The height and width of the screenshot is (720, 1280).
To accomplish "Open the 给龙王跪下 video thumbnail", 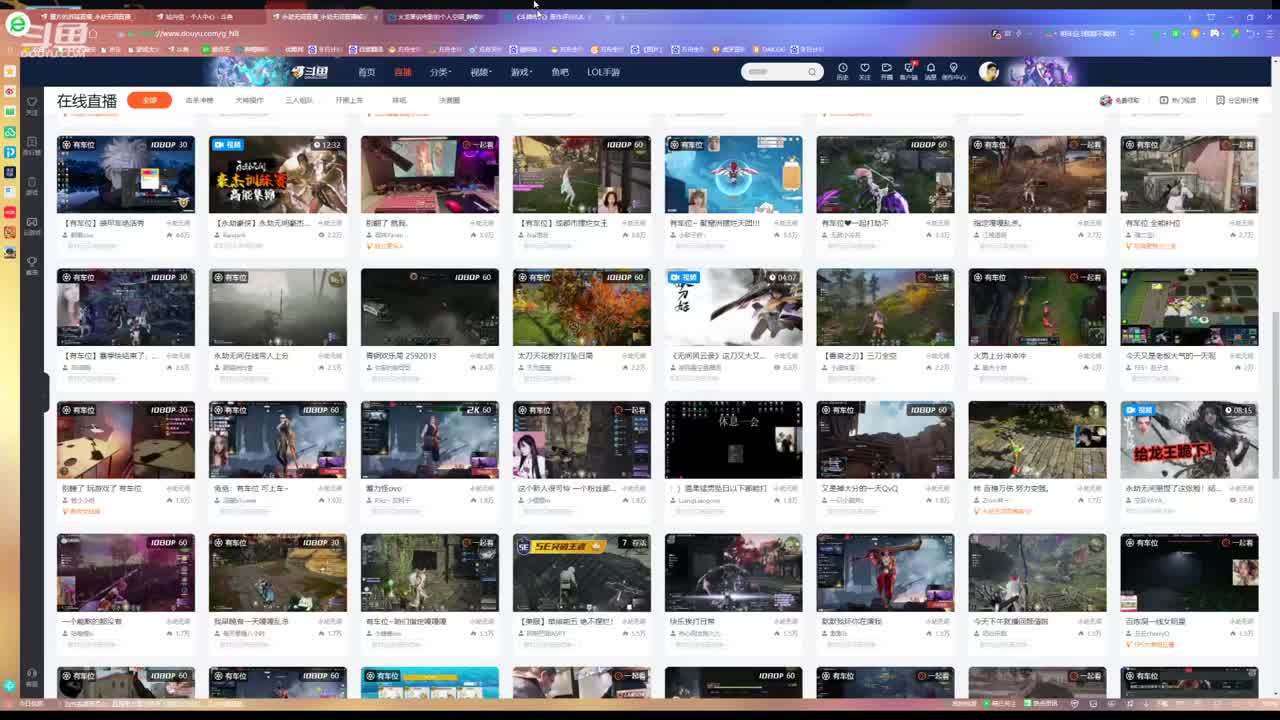I will click(1189, 440).
